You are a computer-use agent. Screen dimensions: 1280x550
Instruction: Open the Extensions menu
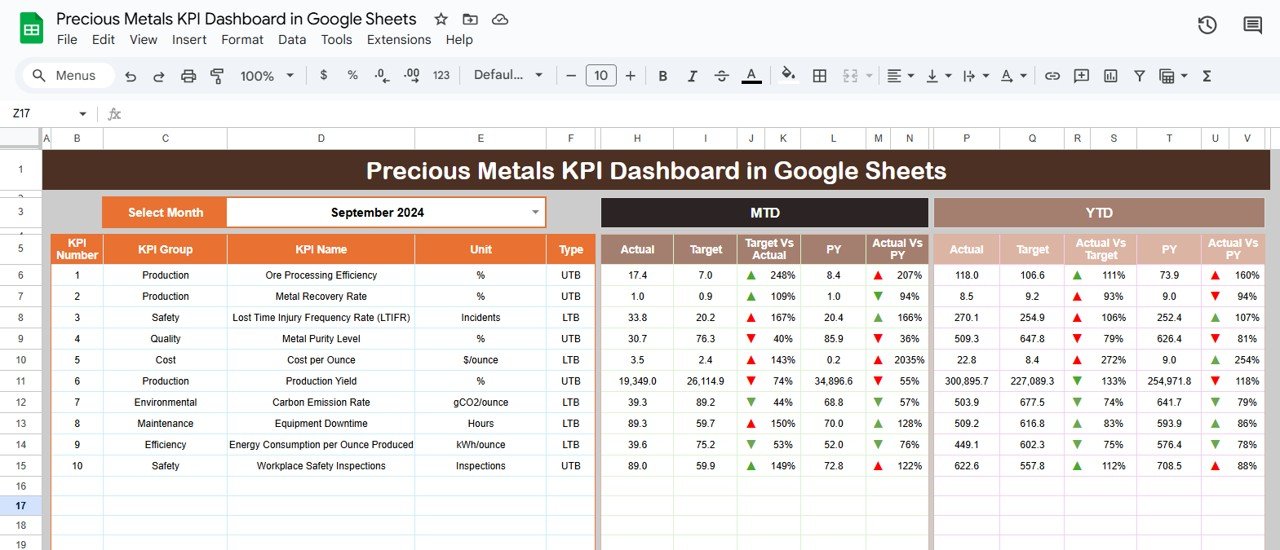point(399,40)
